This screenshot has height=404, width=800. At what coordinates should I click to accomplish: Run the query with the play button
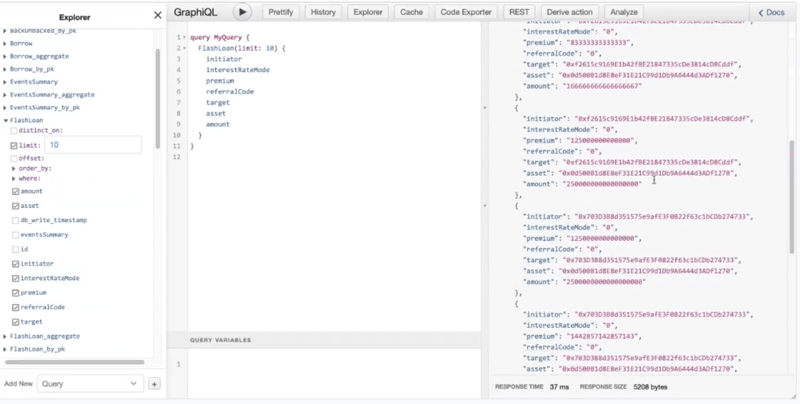(x=242, y=12)
